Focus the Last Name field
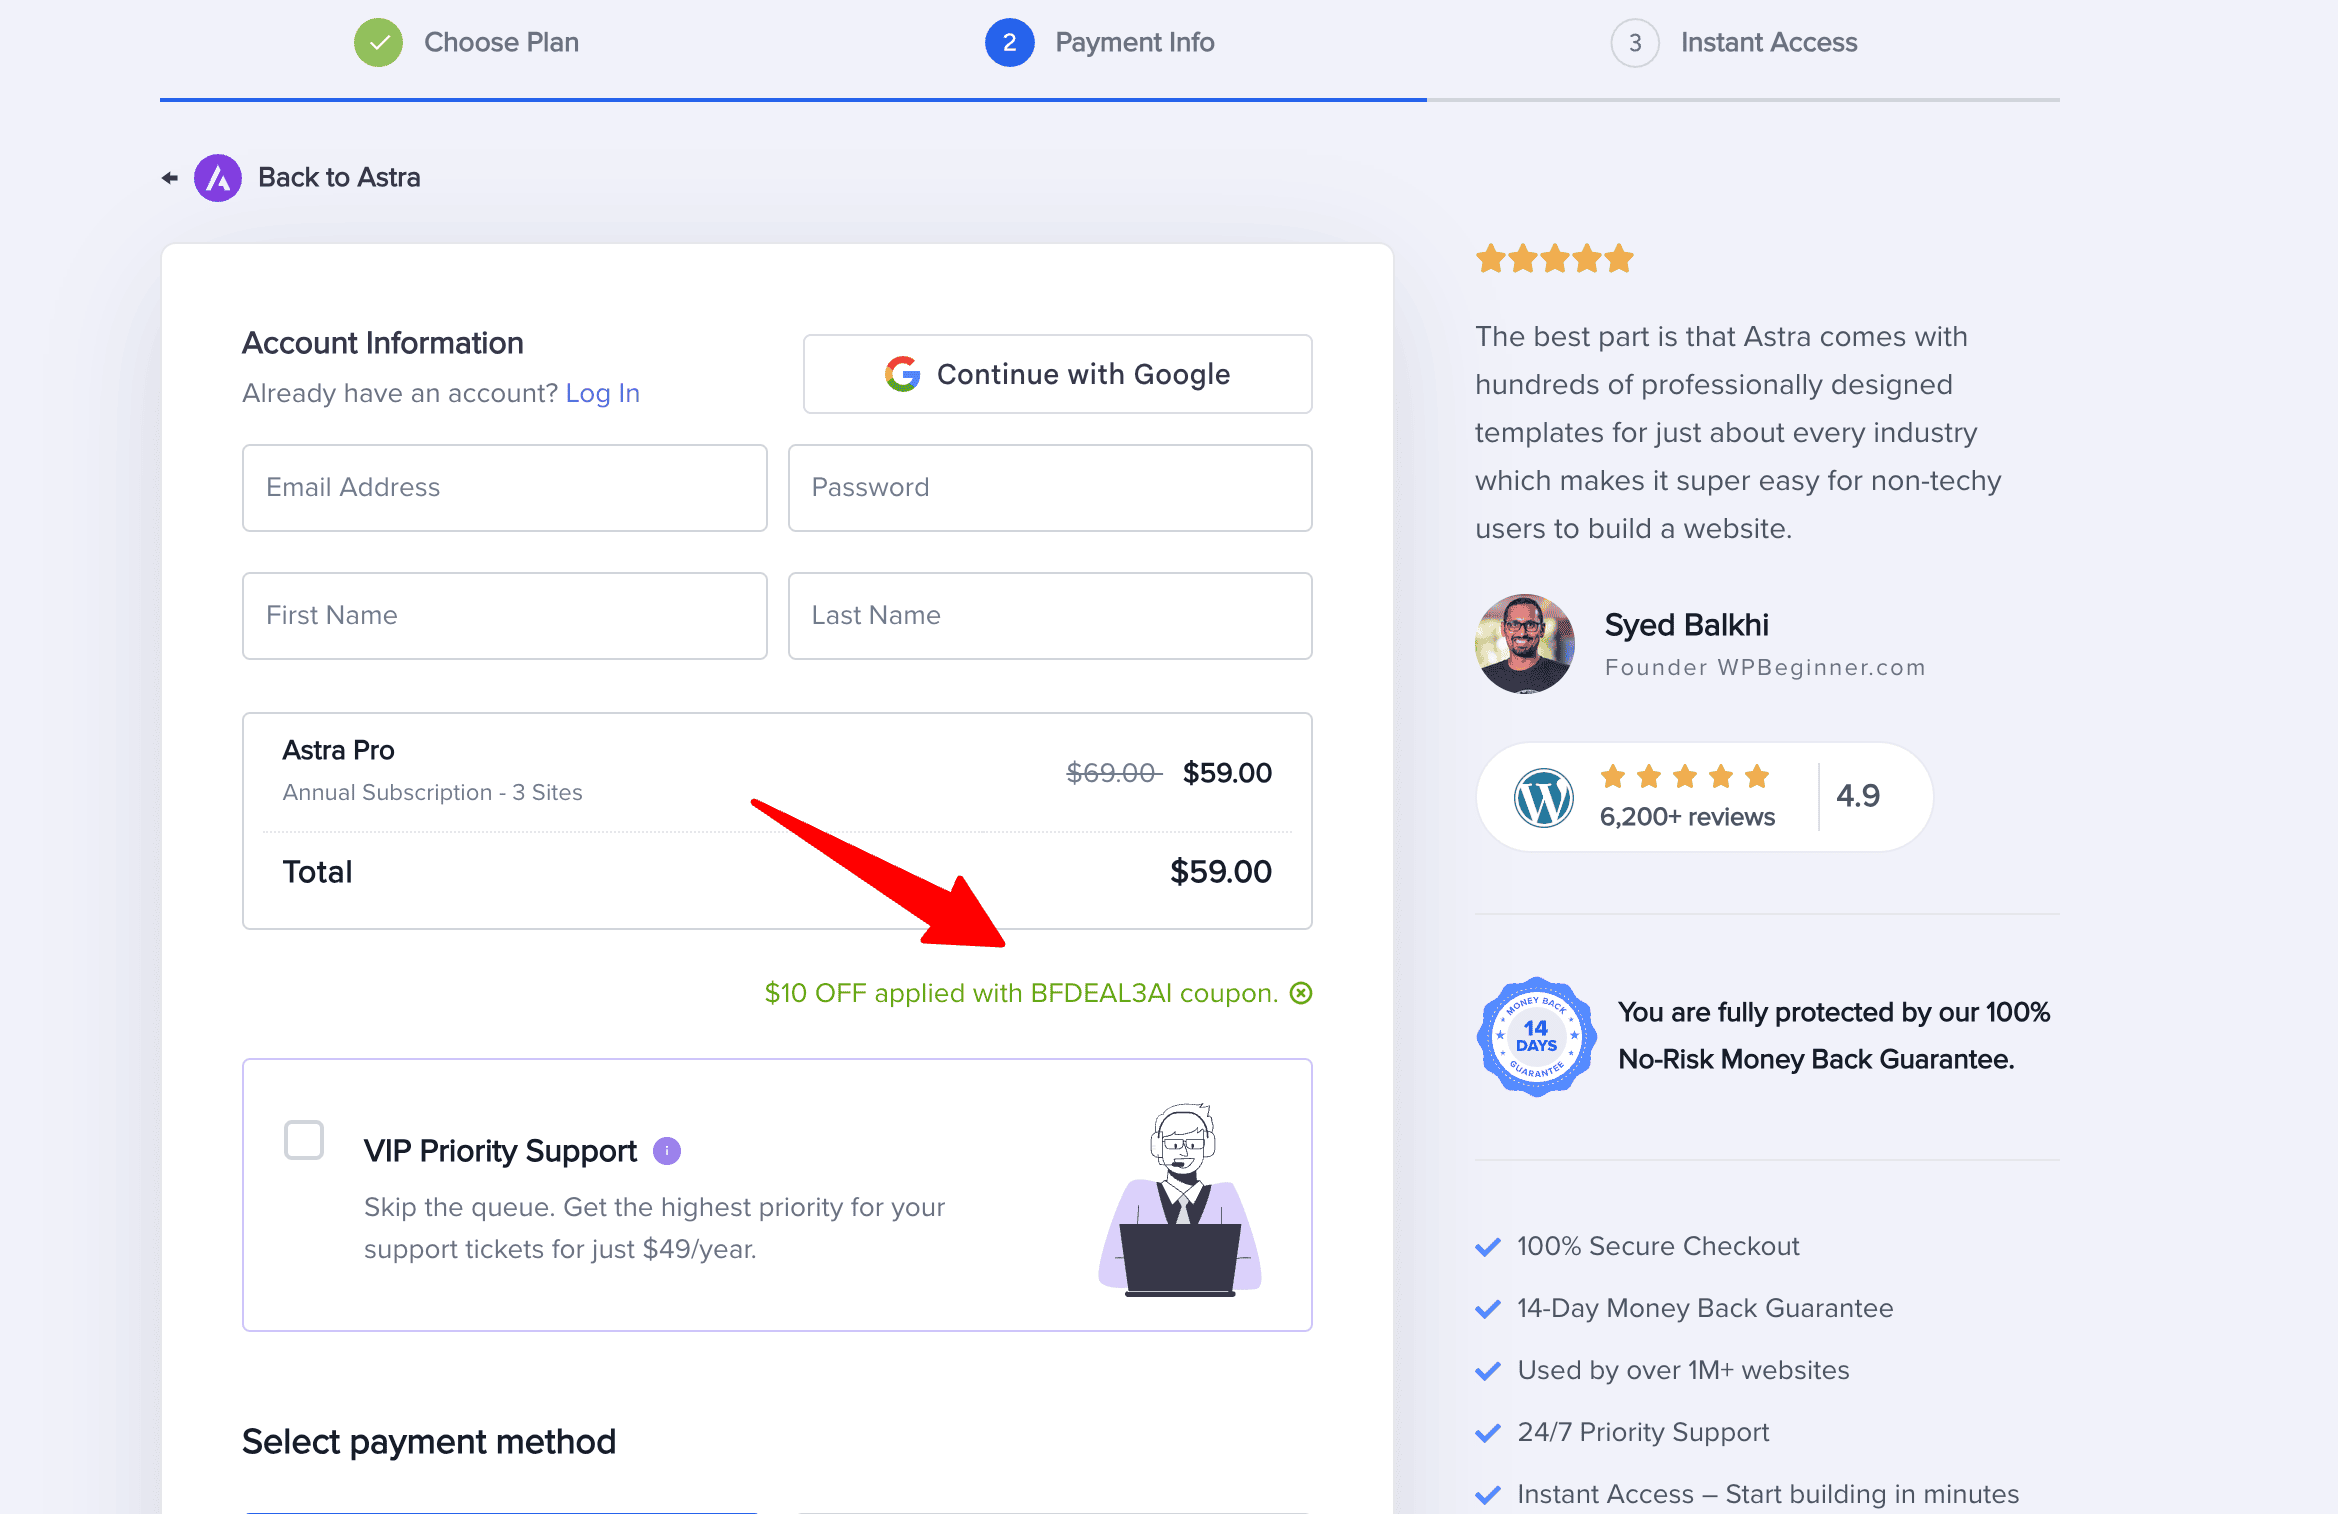 tap(1050, 616)
